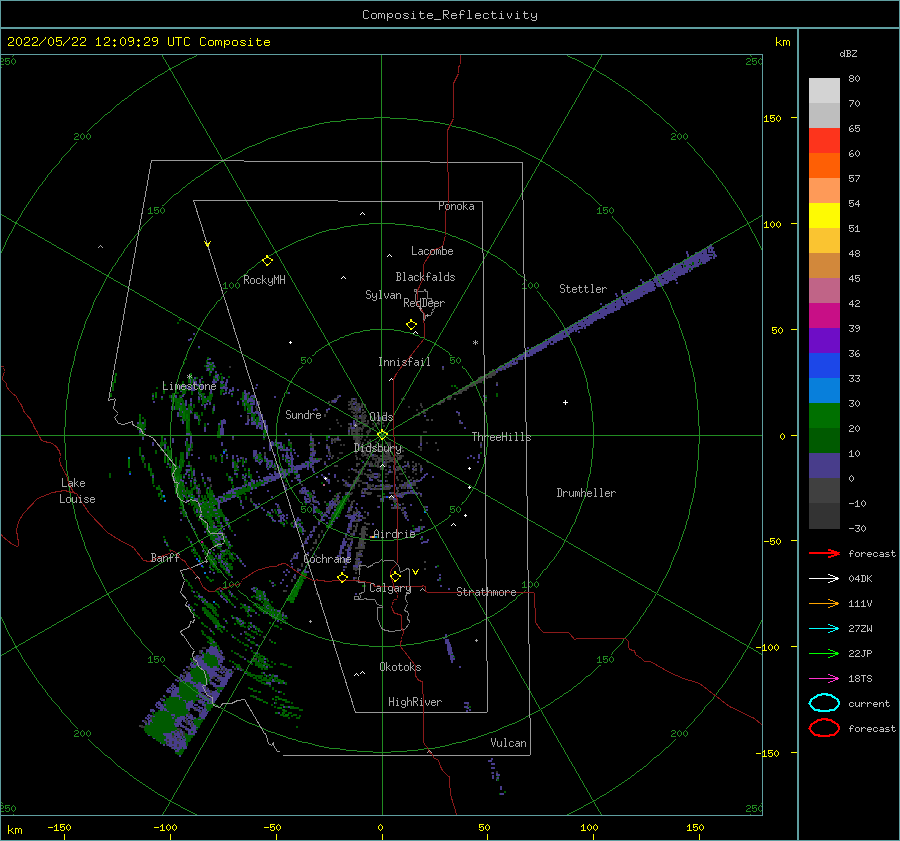Click the HighRiver label
The height and width of the screenshot is (841, 900).
click(x=415, y=702)
